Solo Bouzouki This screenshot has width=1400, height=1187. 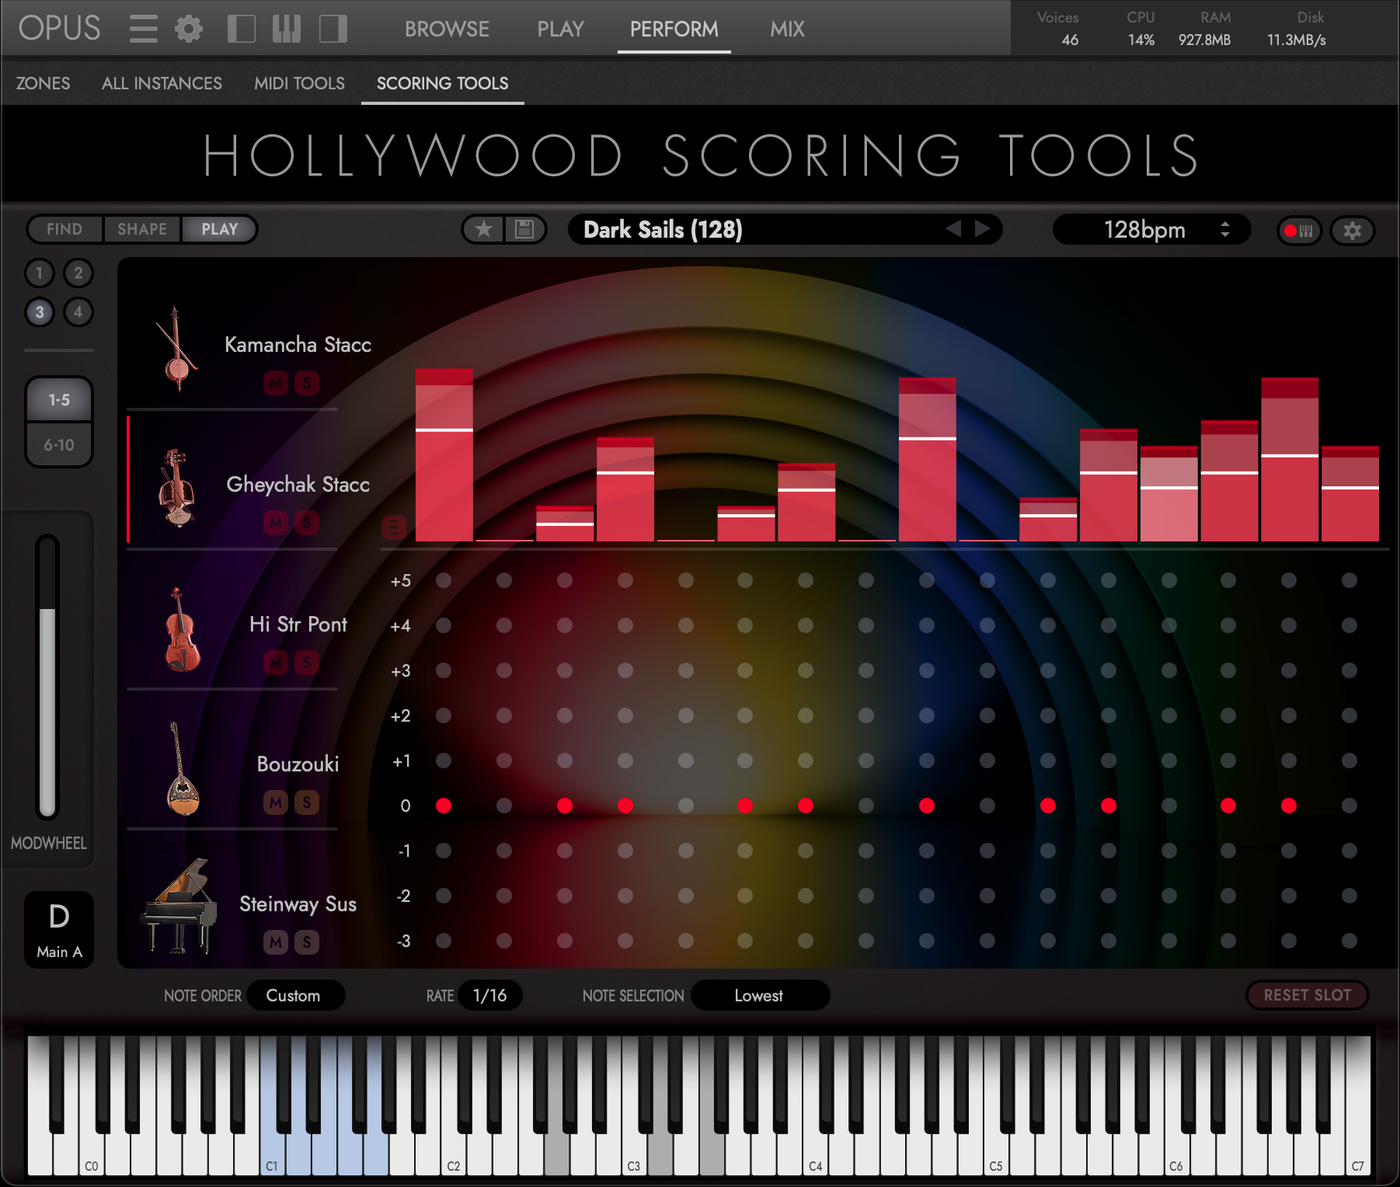[307, 802]
